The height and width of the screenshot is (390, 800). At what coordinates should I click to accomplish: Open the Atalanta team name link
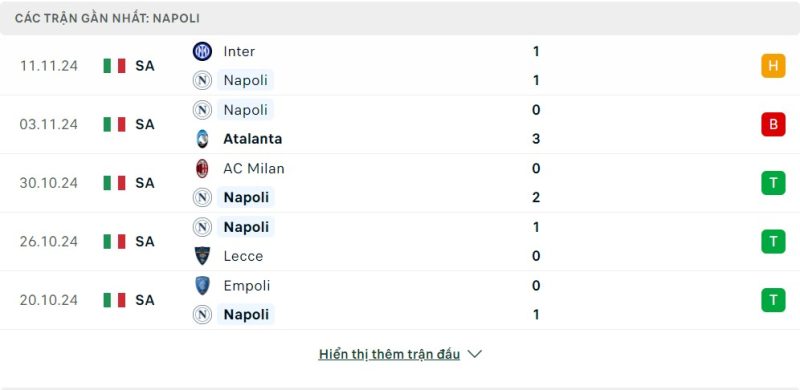click(x=253, y=139)
